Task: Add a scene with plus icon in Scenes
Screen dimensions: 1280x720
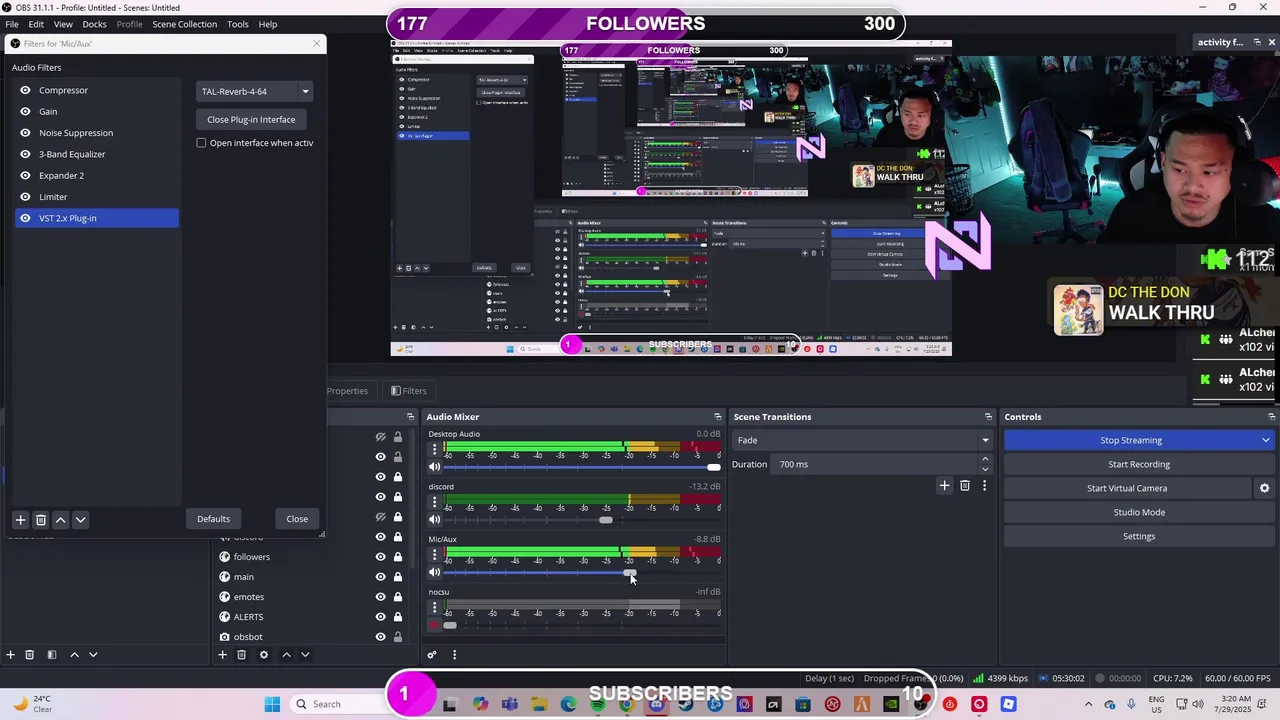Action: click(x=10, y=655)
